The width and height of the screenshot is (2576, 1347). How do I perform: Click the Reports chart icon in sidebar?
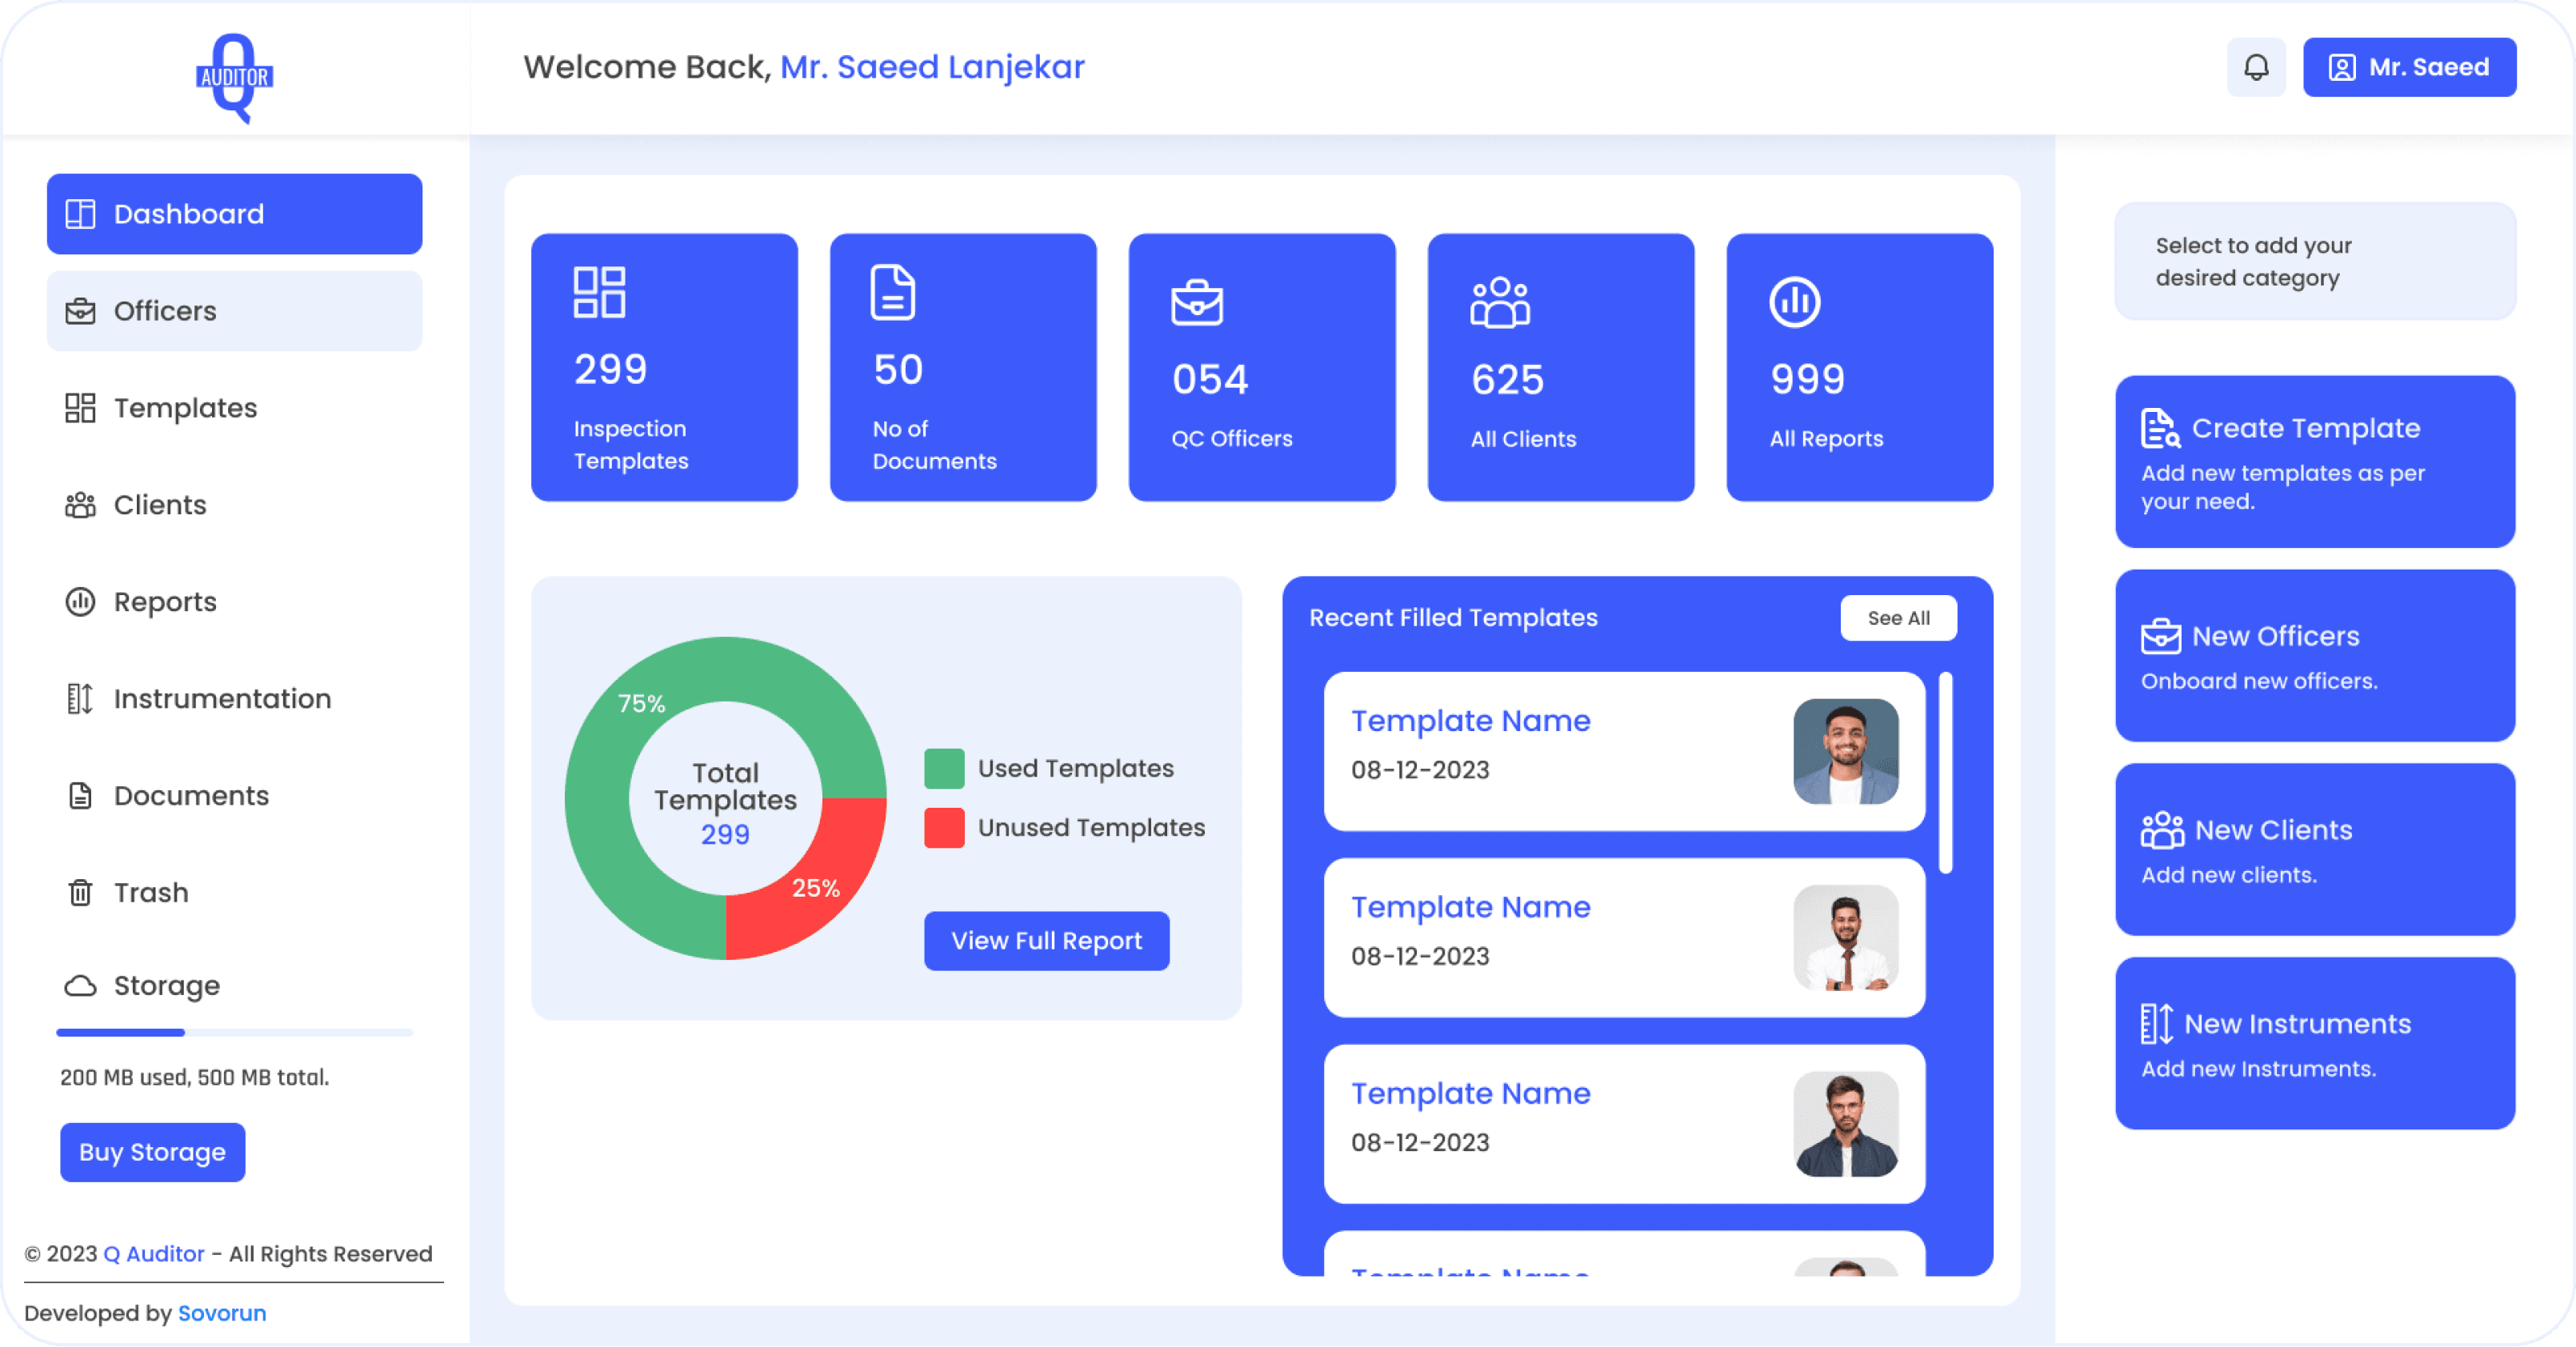point(80,602)
